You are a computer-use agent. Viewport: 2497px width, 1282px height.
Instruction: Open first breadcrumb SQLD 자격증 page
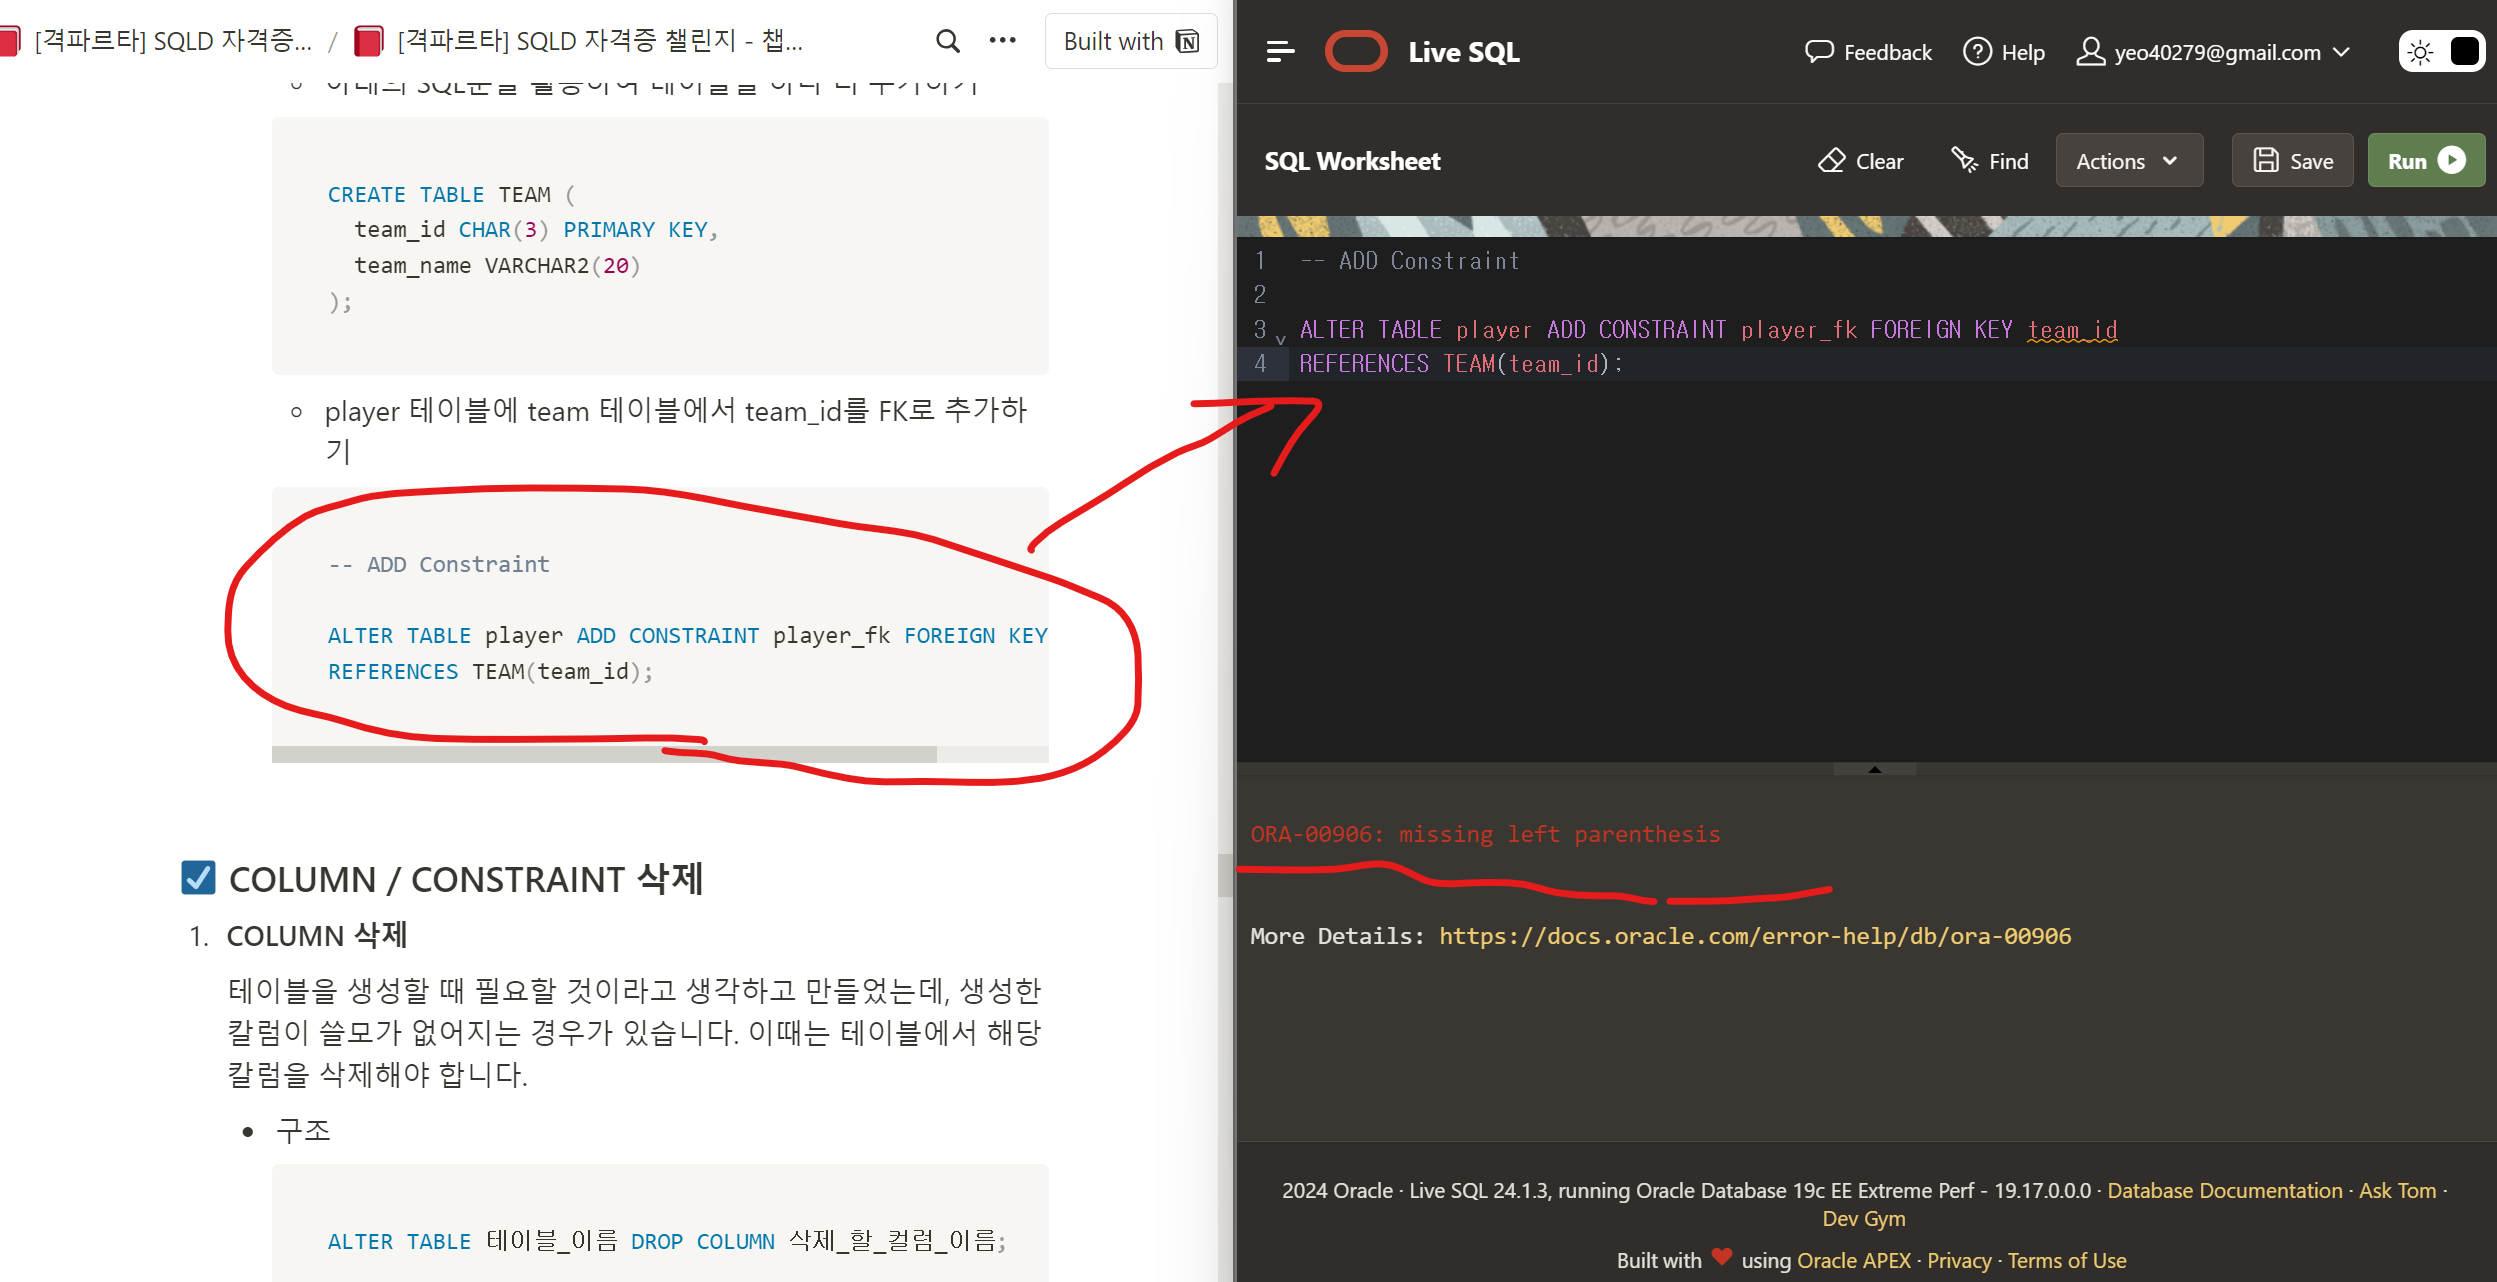pyautogui.click(x=157, y=41)
